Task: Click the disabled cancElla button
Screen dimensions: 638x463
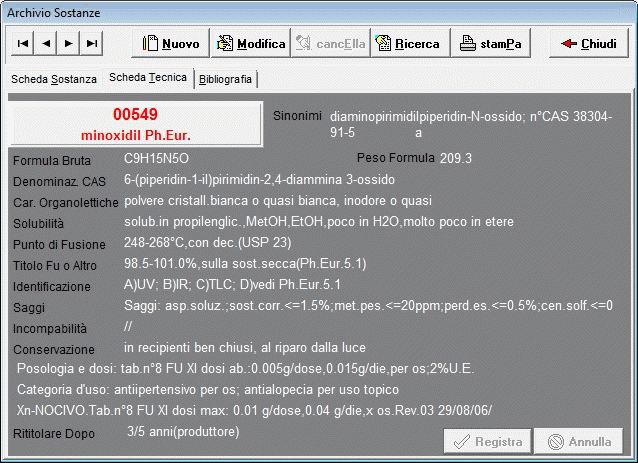Action: click(330, 43)
